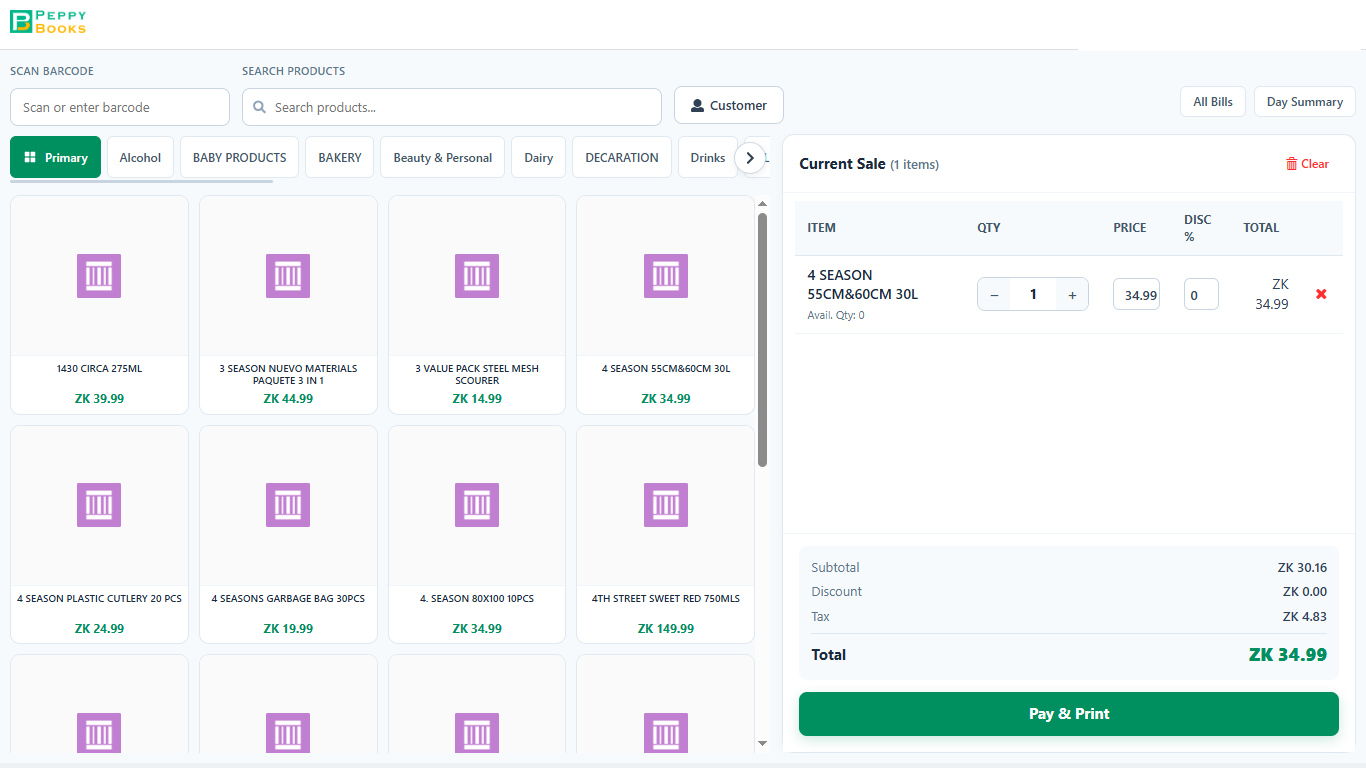This screenshot has width=1366, height=768.
Task: Click the PRICE column header
Action: [1130, 228]
